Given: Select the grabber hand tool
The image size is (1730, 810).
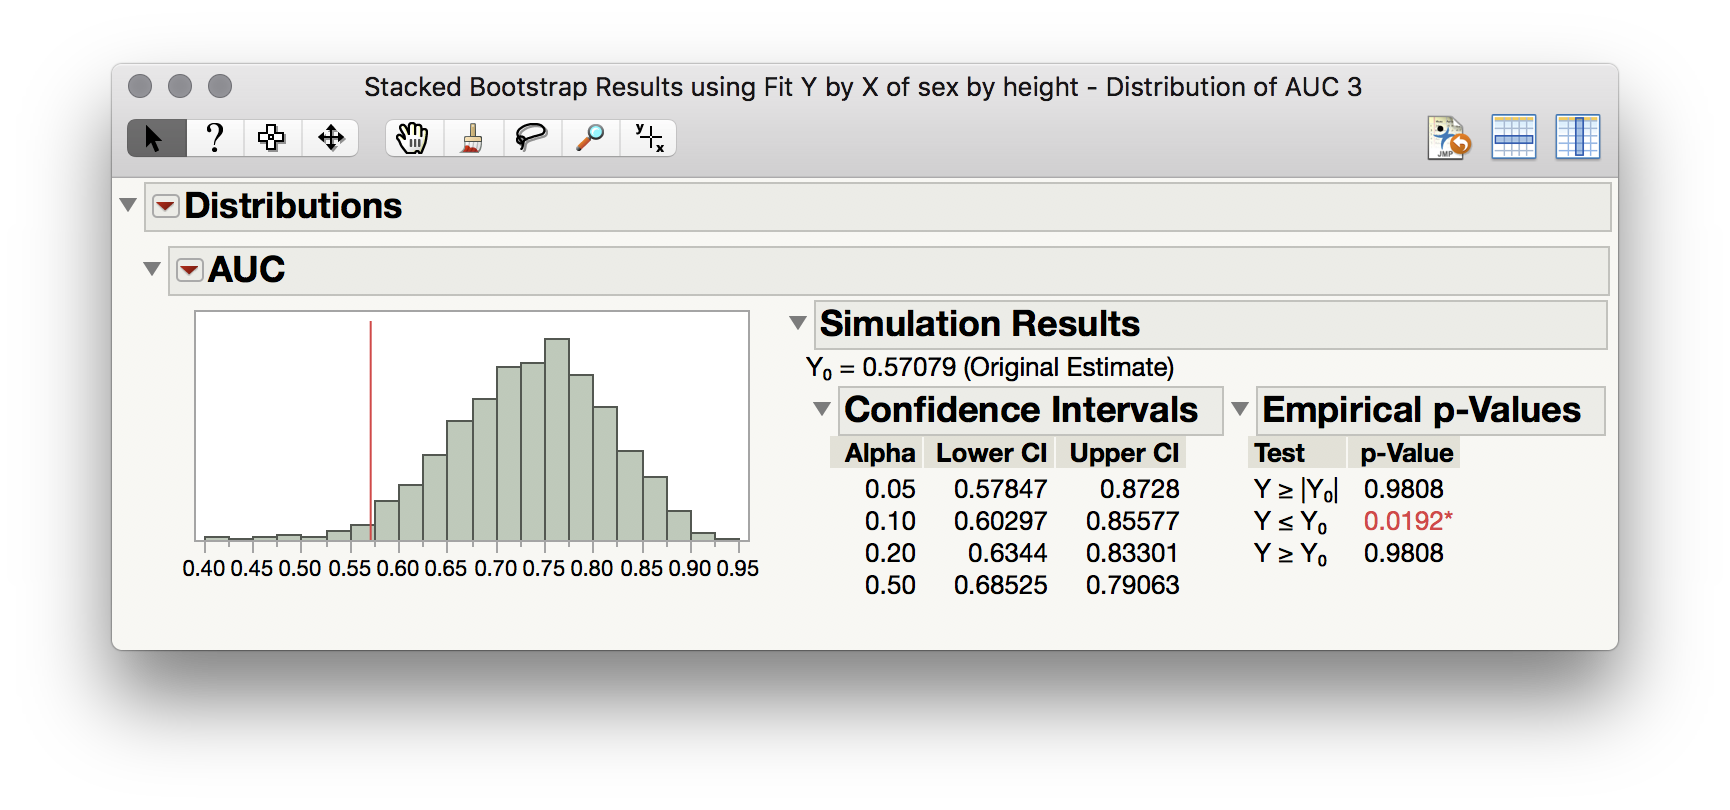Looking at the screenshot, I should [413, 138].
